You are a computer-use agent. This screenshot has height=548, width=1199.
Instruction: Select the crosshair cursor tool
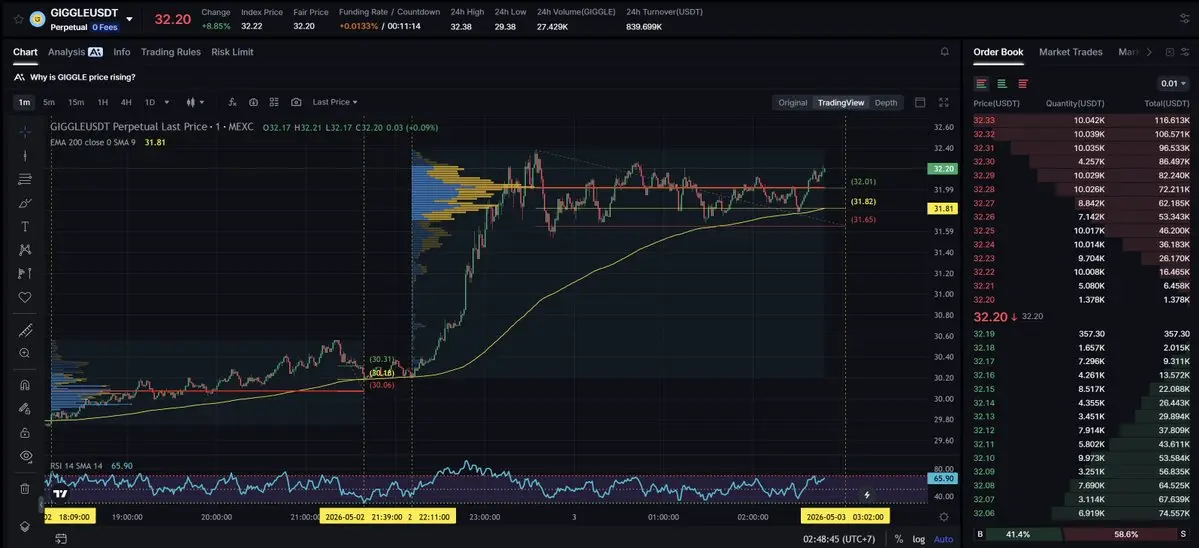coord(24,131)
